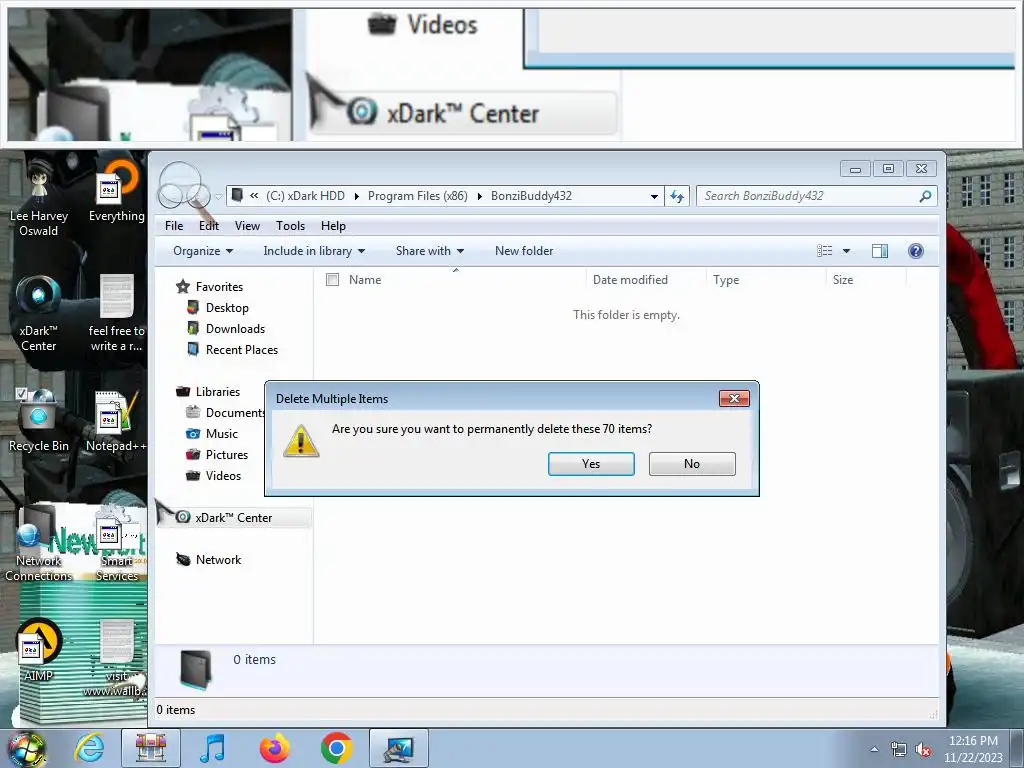Image resolution: width=1024 pixels, height=768 pixels.
Task: Open the Start menu orb
Action: (x=26, y=749)
